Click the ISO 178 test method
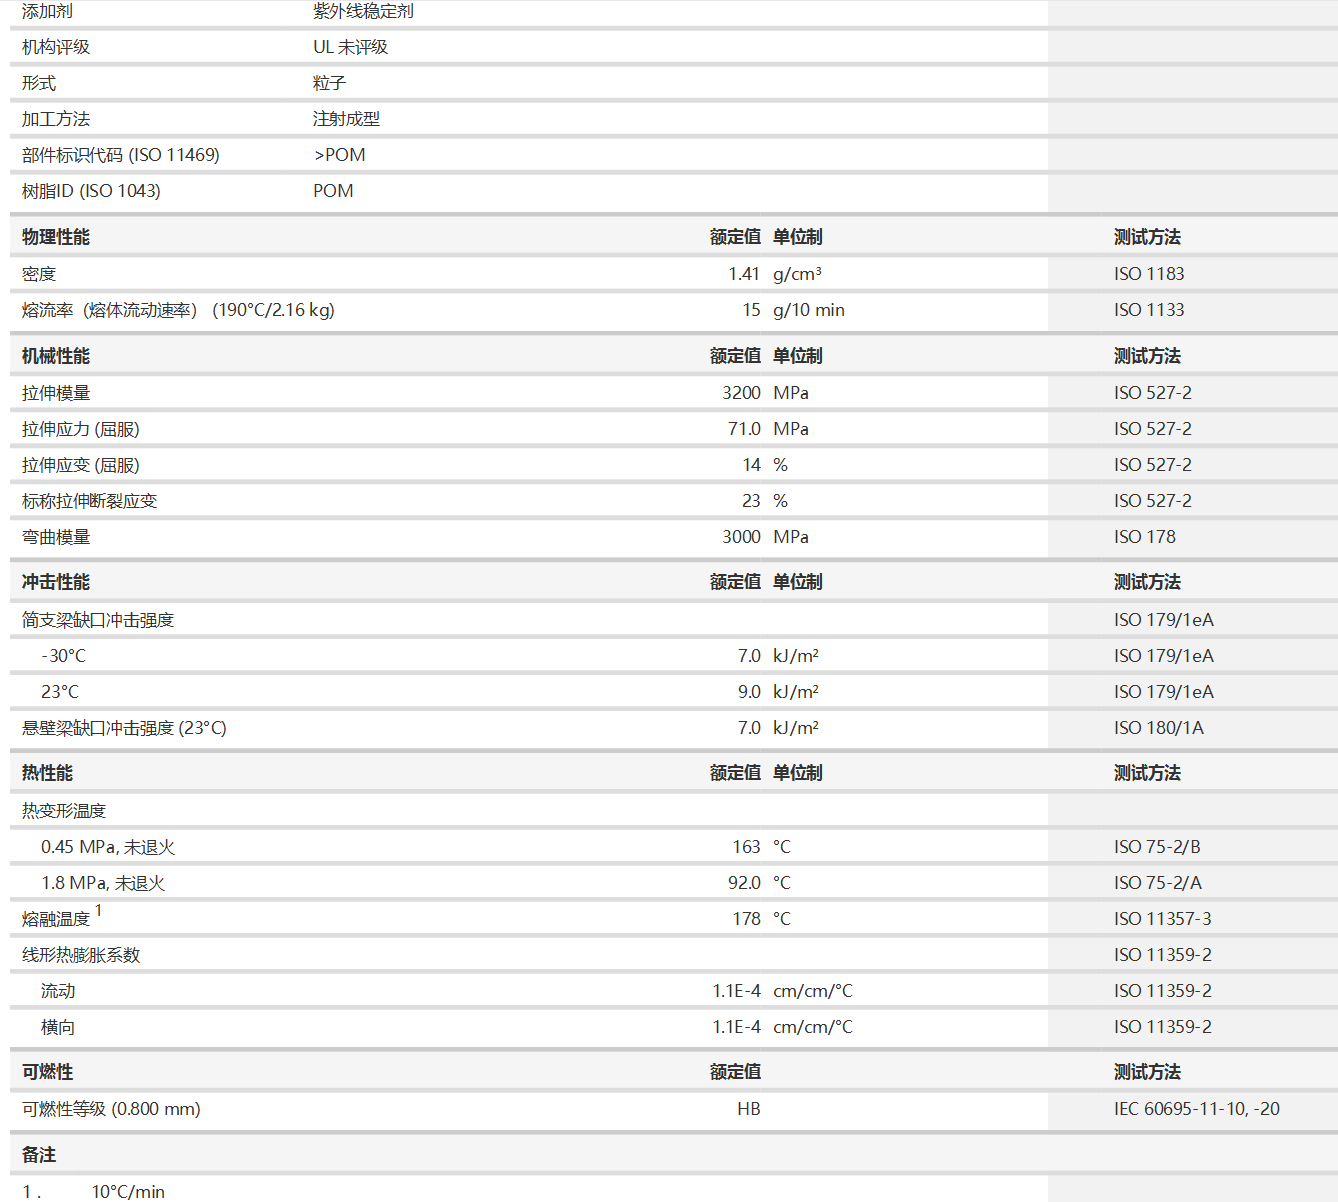The height and width of the screenshot is (1202, 1338). click(x=1144, y=537)
